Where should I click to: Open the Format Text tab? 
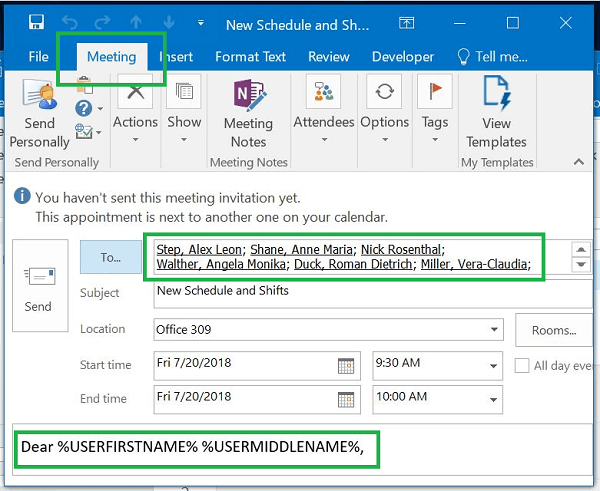tap(250, 57)
